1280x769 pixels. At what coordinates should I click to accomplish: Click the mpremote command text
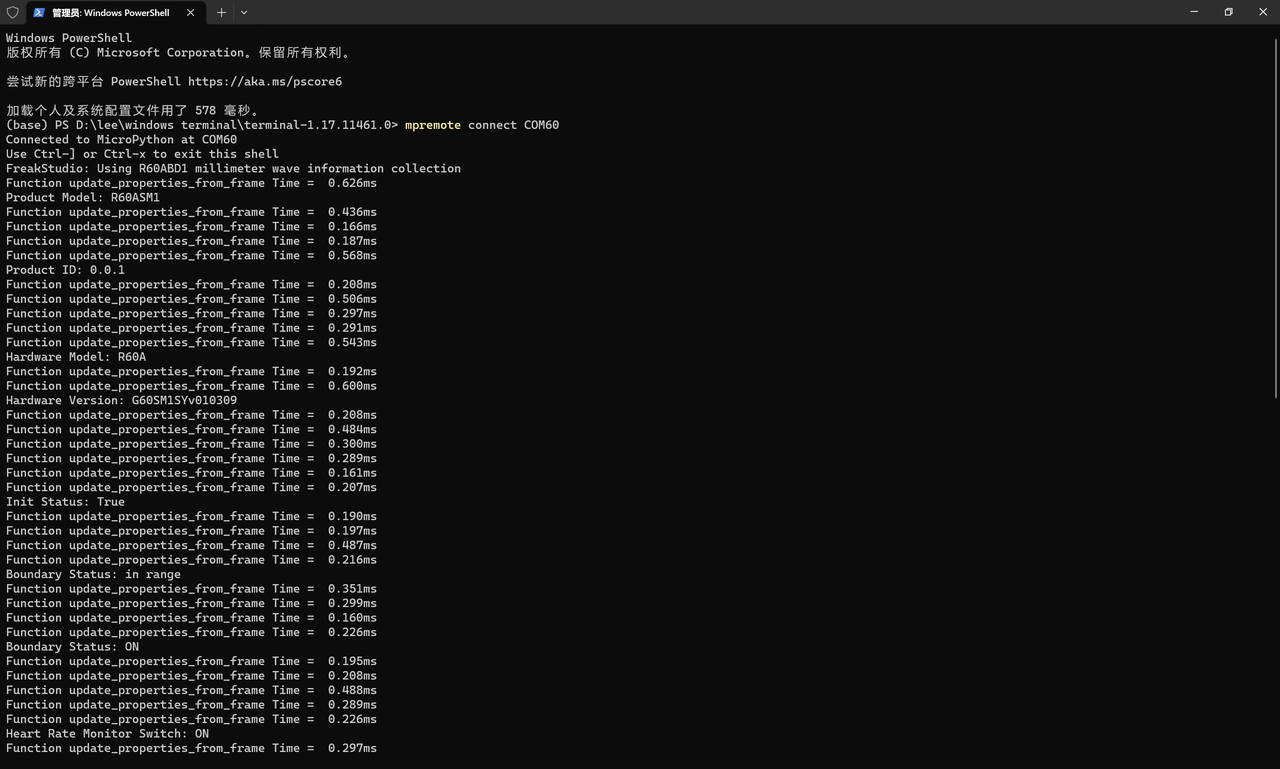tap(433, 125)
